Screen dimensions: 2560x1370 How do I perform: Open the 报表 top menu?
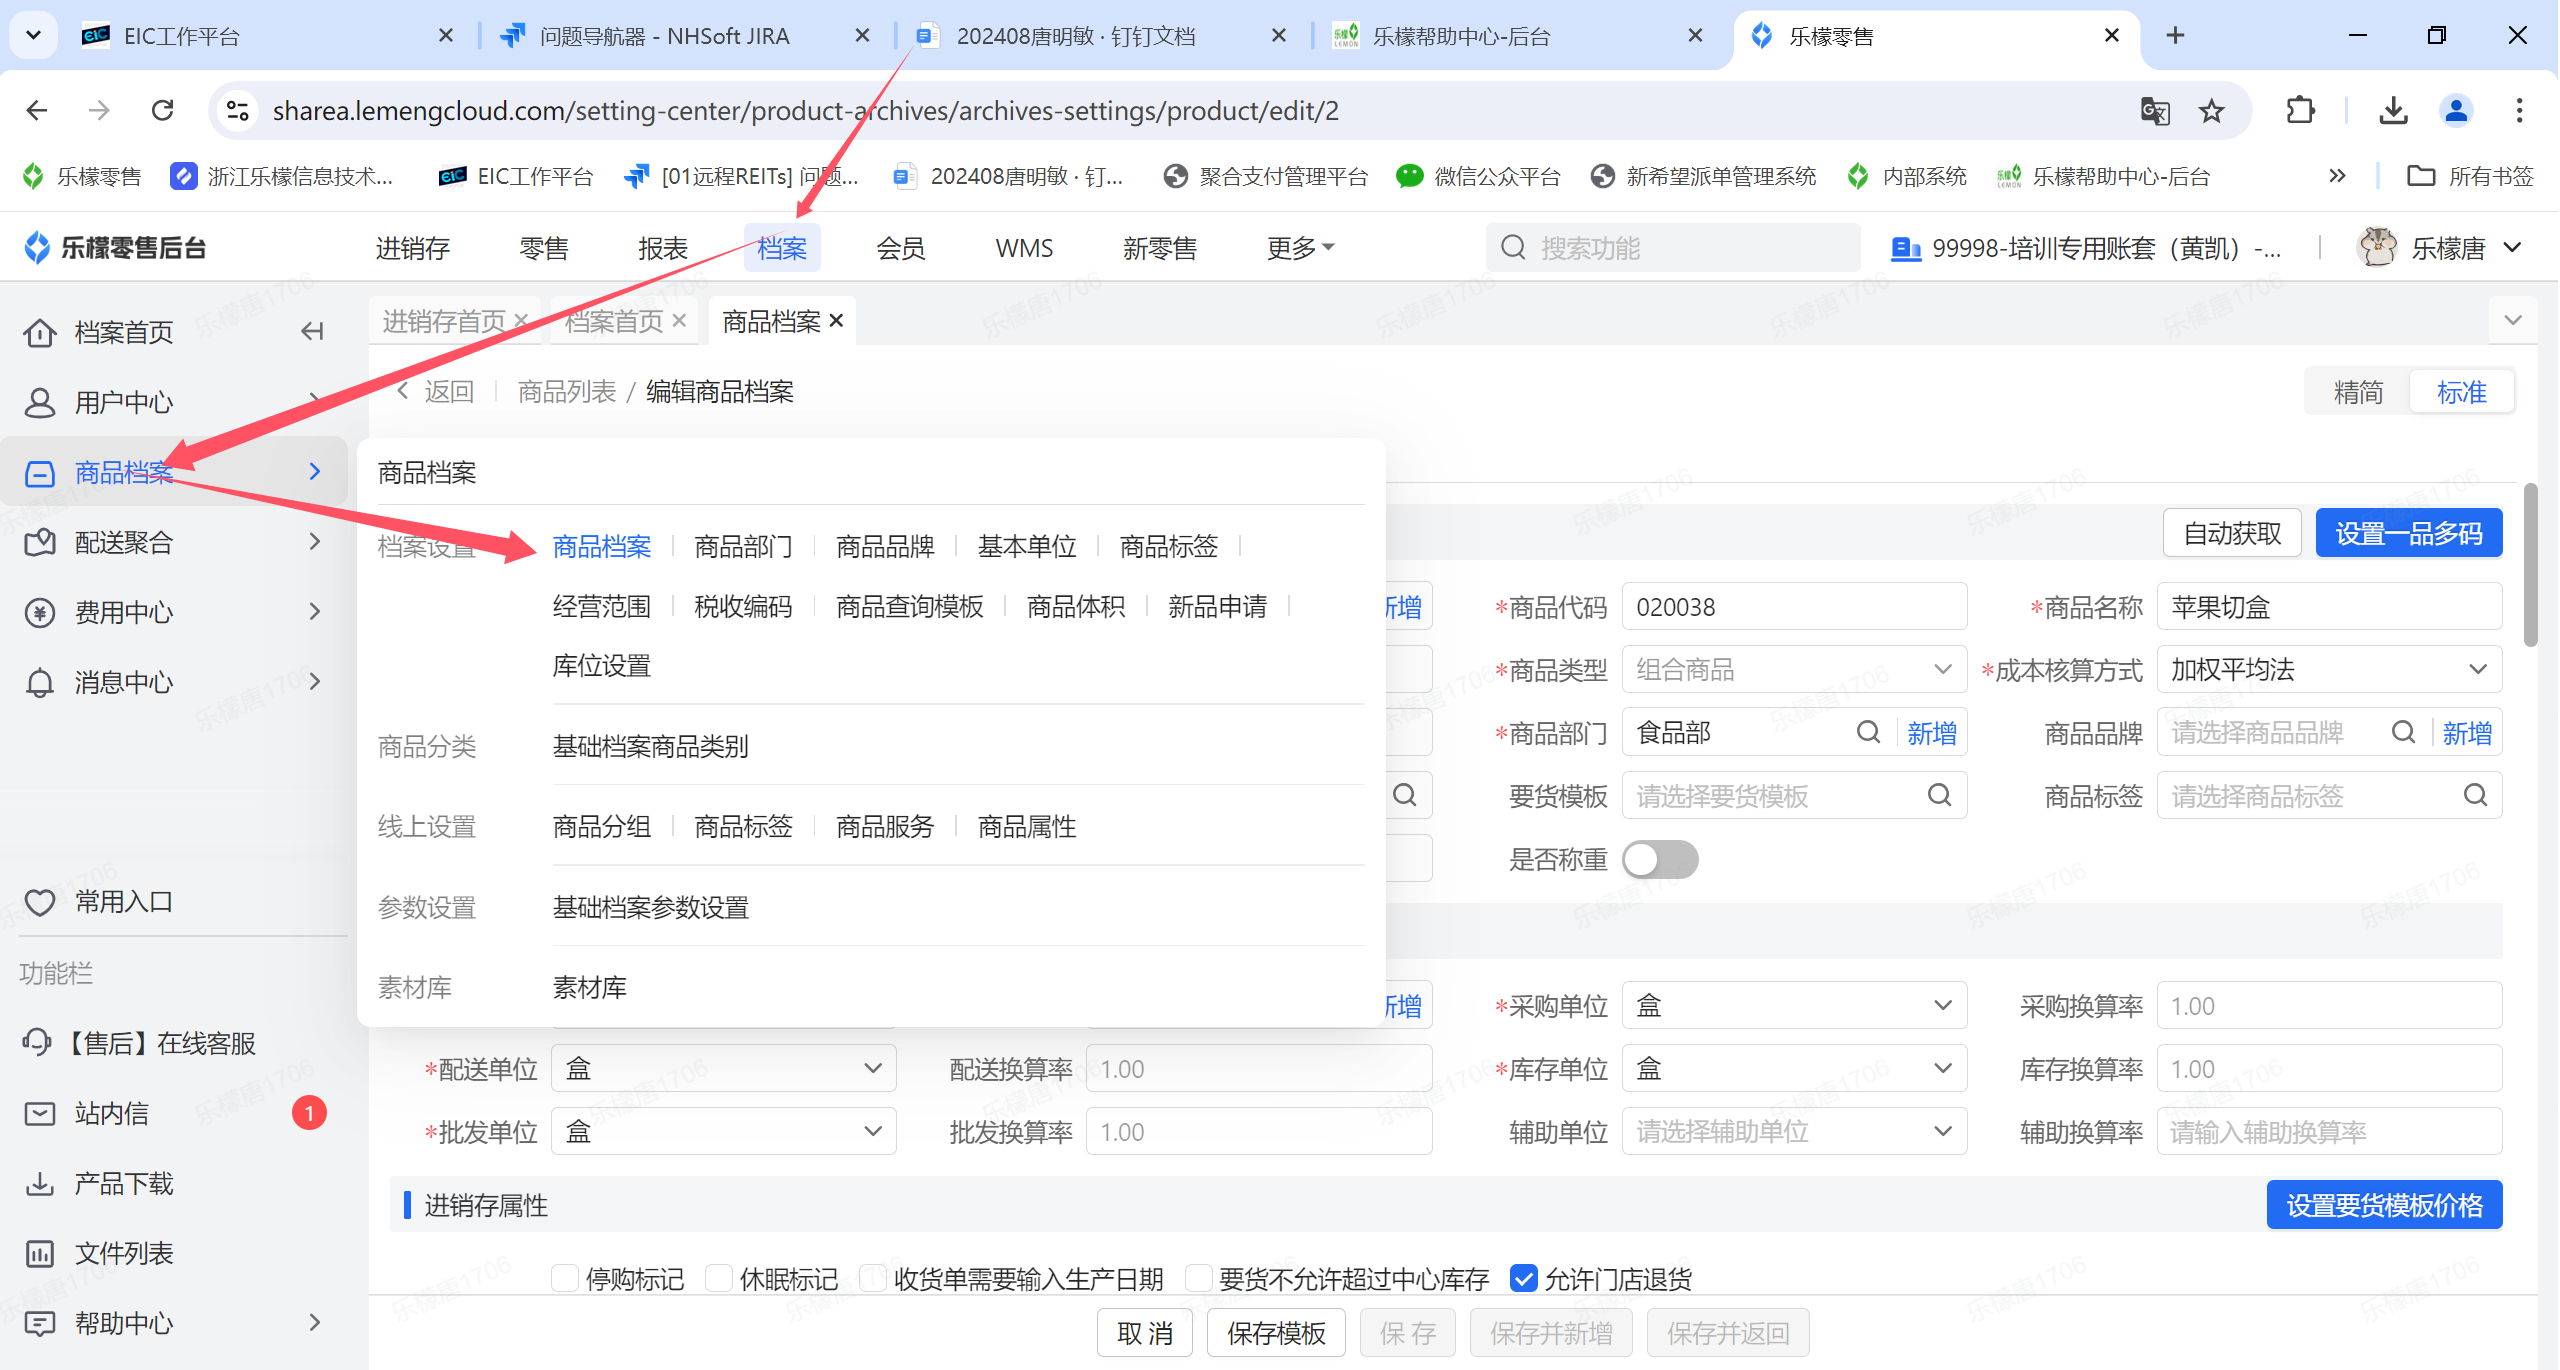(x=663, y=248)
